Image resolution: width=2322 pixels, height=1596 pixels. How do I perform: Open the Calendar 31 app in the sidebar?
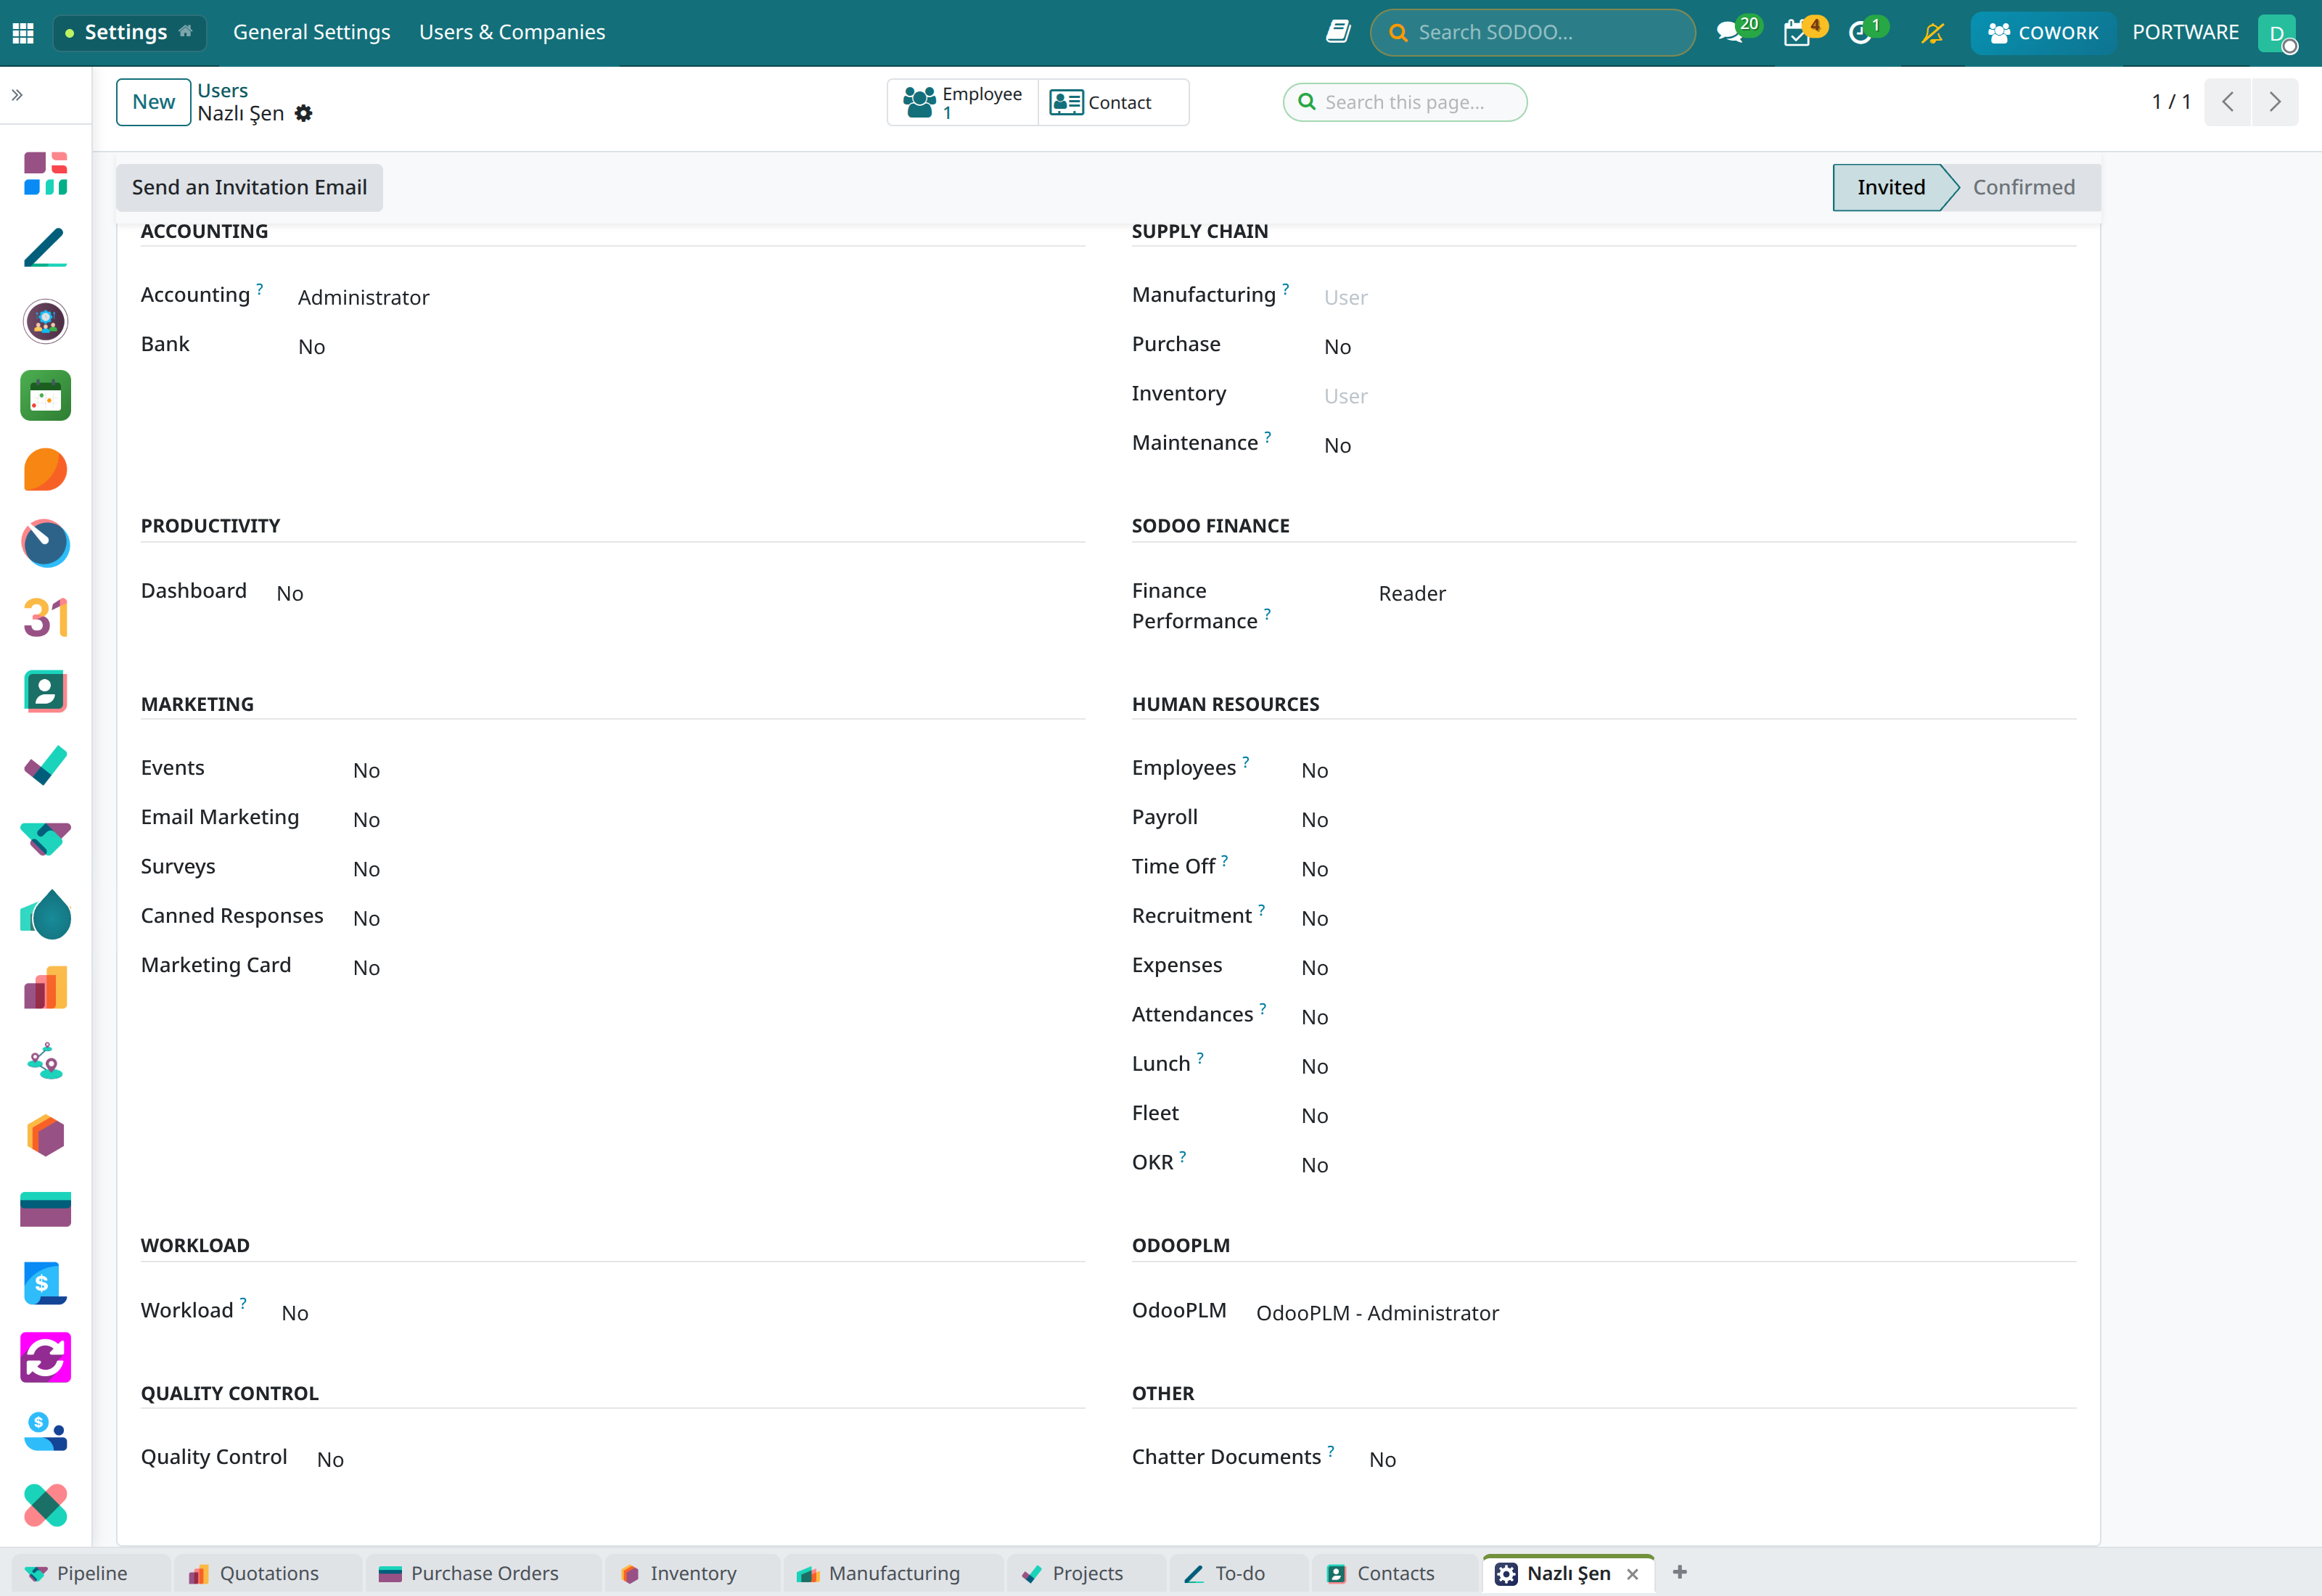(45, 617)
